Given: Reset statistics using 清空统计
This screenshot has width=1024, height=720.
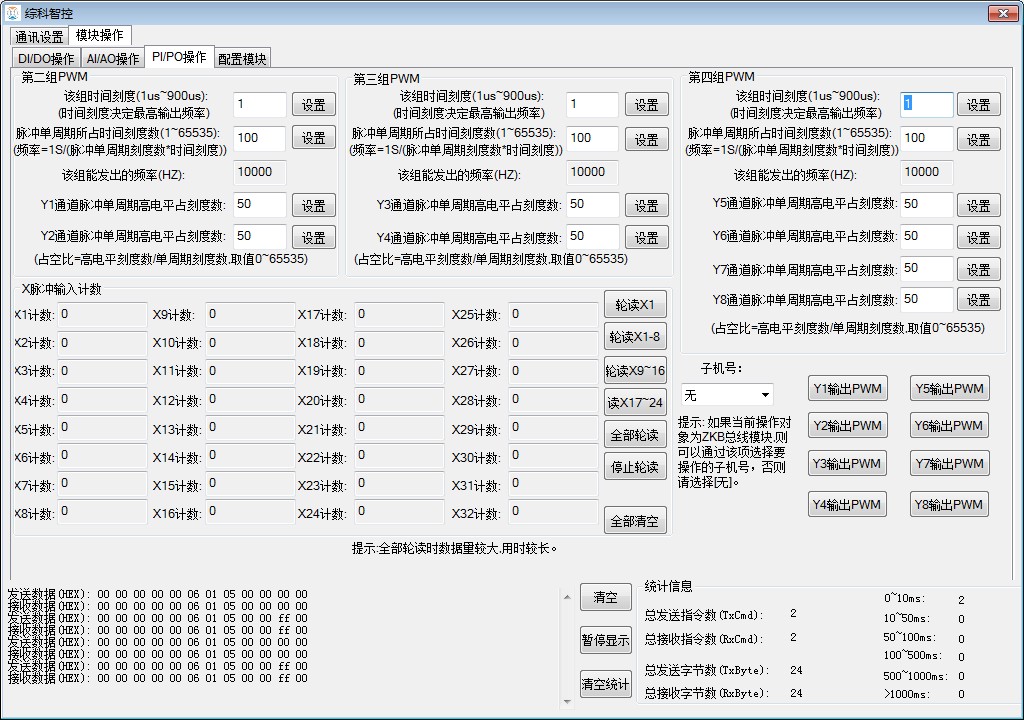Looking at the screenshot, I should coord(605,685).
